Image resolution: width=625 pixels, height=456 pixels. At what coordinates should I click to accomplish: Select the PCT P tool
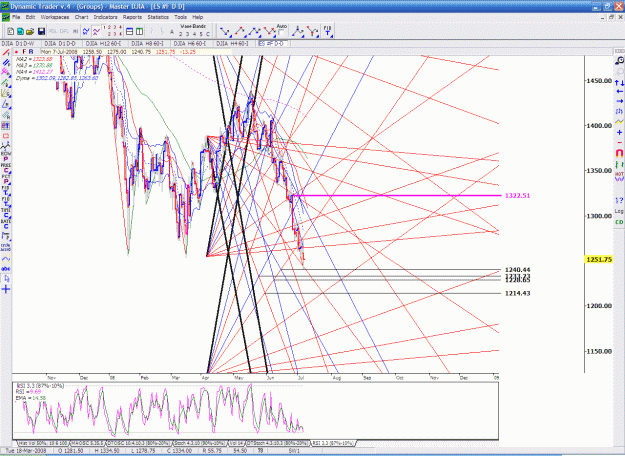pyautogui.click(x=6, y=179)
